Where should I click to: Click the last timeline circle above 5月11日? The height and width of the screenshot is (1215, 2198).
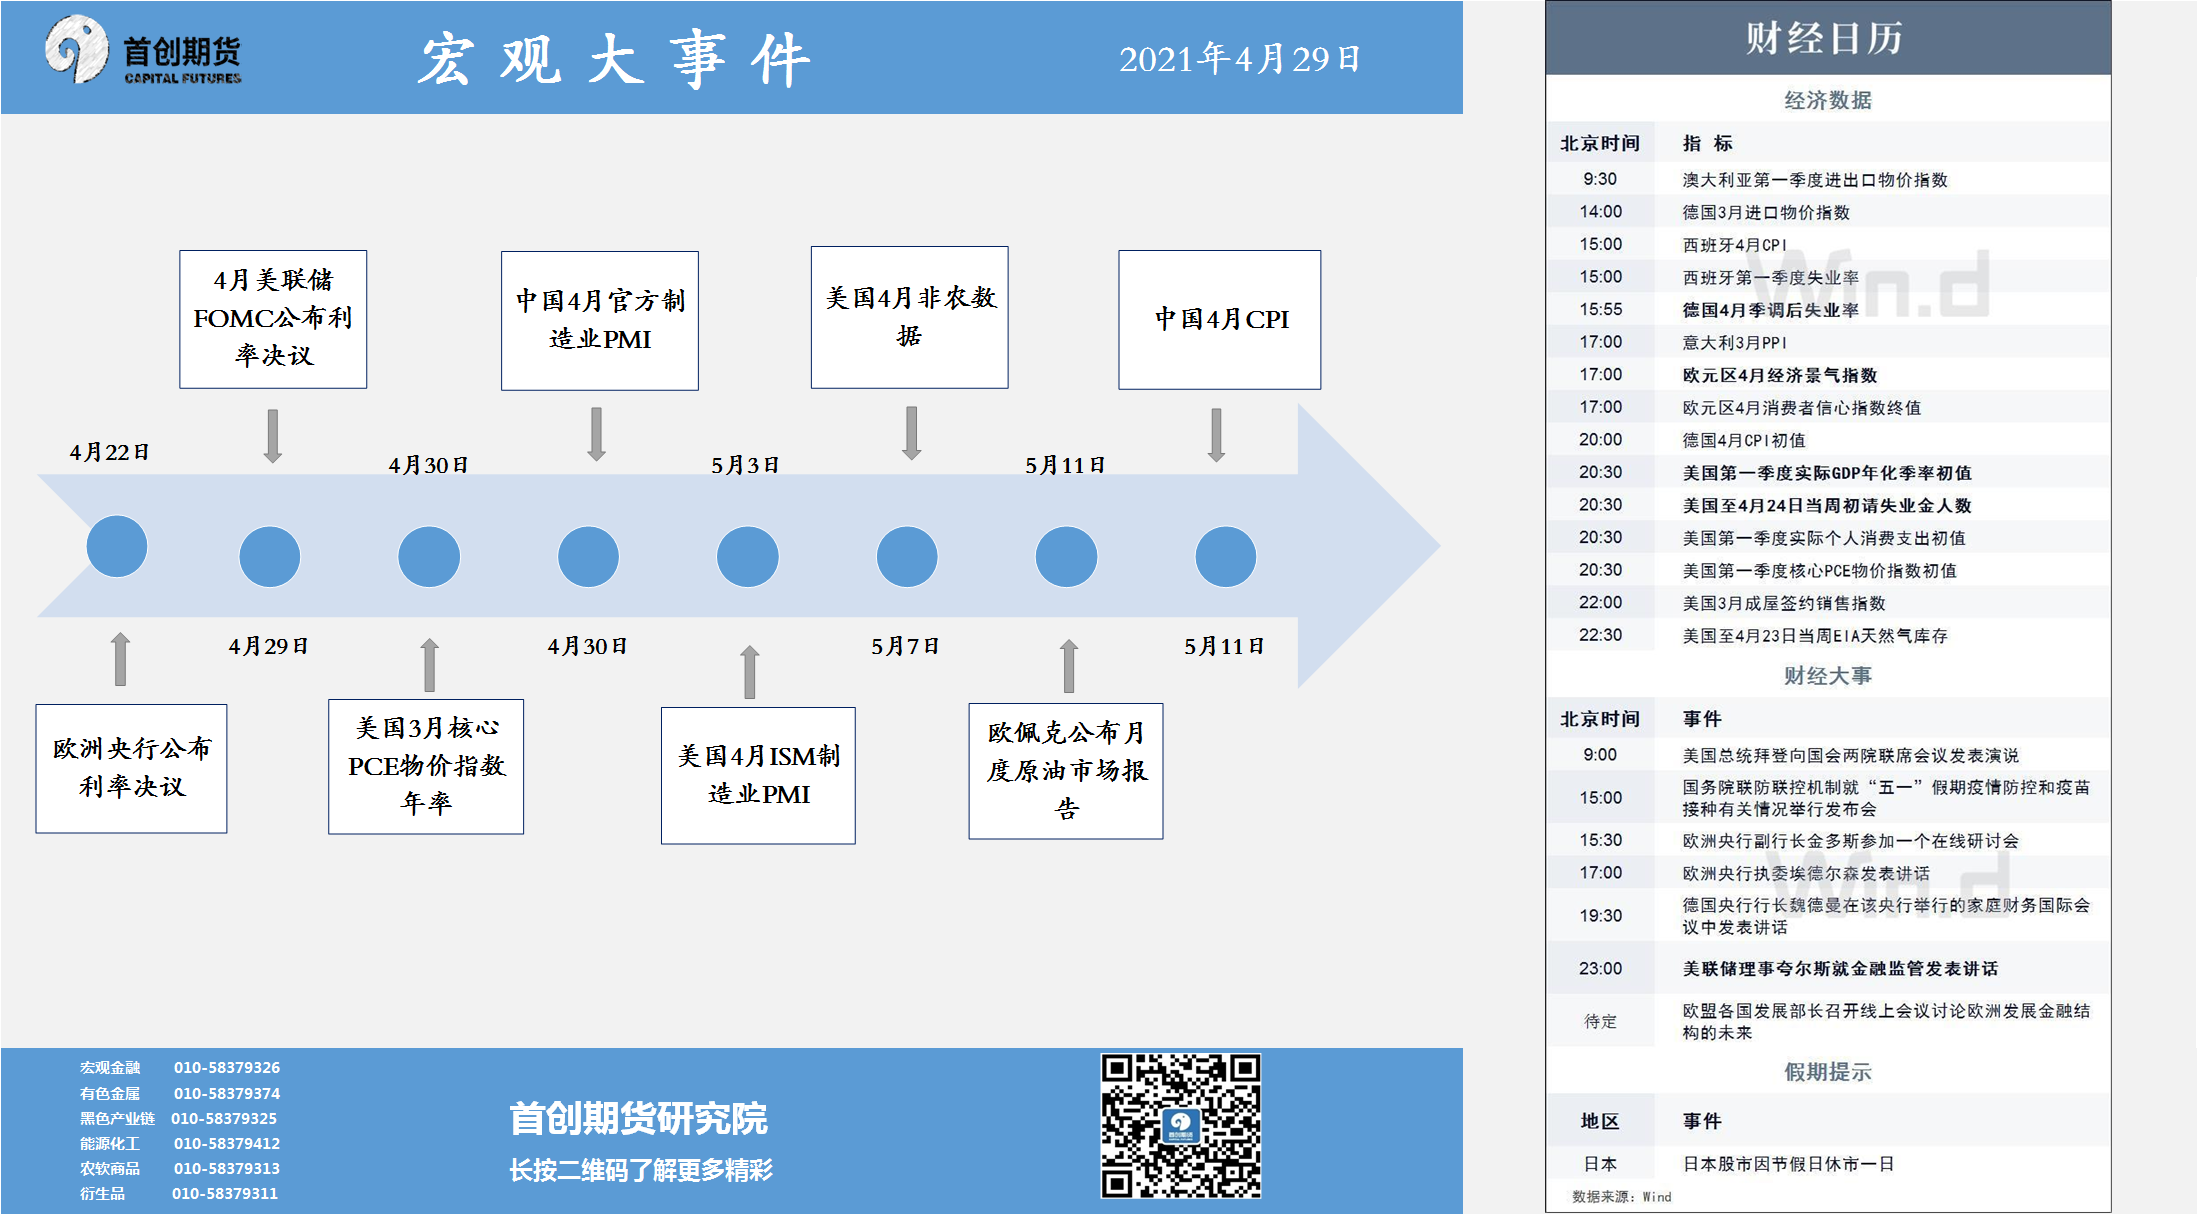pyautogui.click(x=1225, y=556)
